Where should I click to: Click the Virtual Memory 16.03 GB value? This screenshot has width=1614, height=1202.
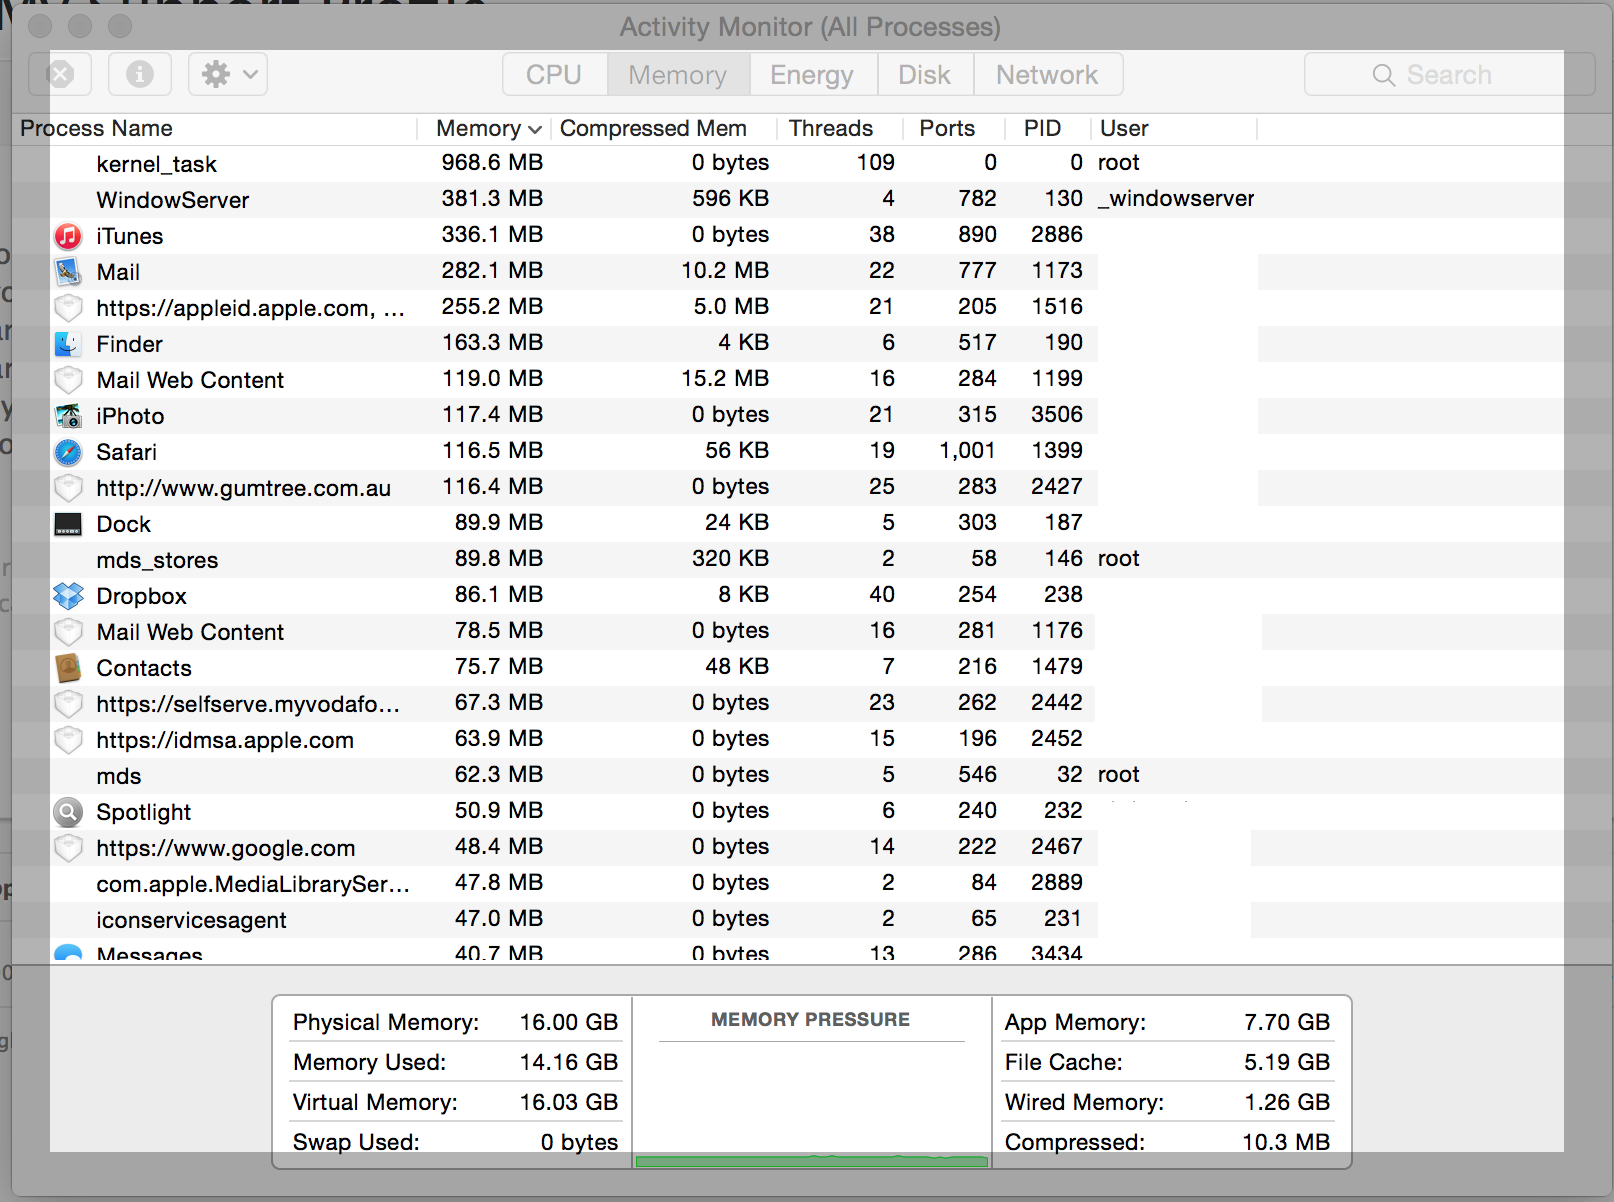[x=569, y=1102]
